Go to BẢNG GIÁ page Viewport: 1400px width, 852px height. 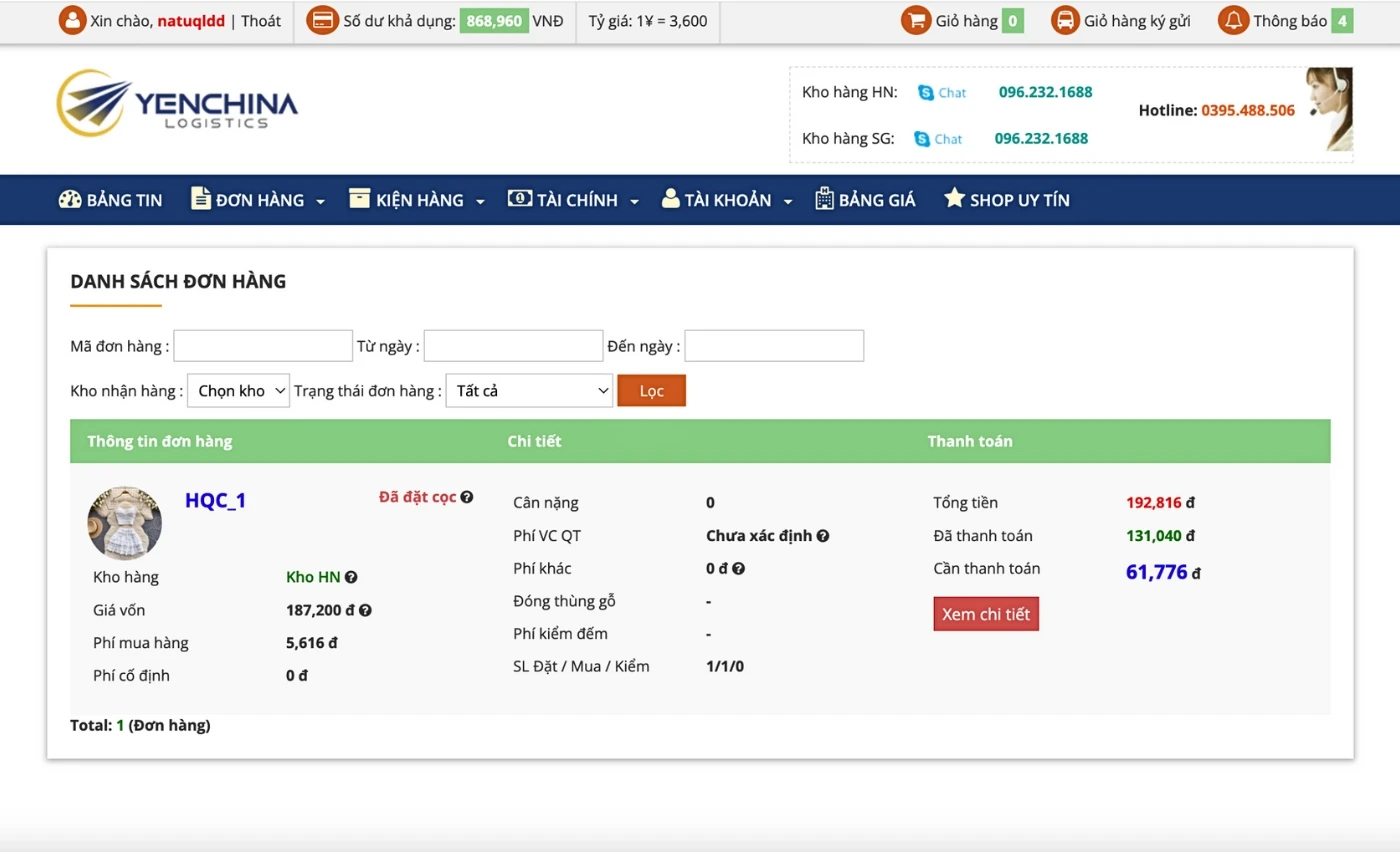[865, 200]
